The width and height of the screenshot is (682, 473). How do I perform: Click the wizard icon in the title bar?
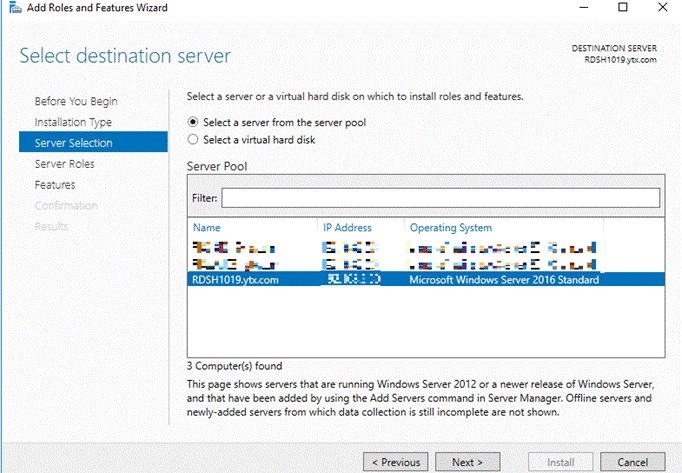[15, 7]
